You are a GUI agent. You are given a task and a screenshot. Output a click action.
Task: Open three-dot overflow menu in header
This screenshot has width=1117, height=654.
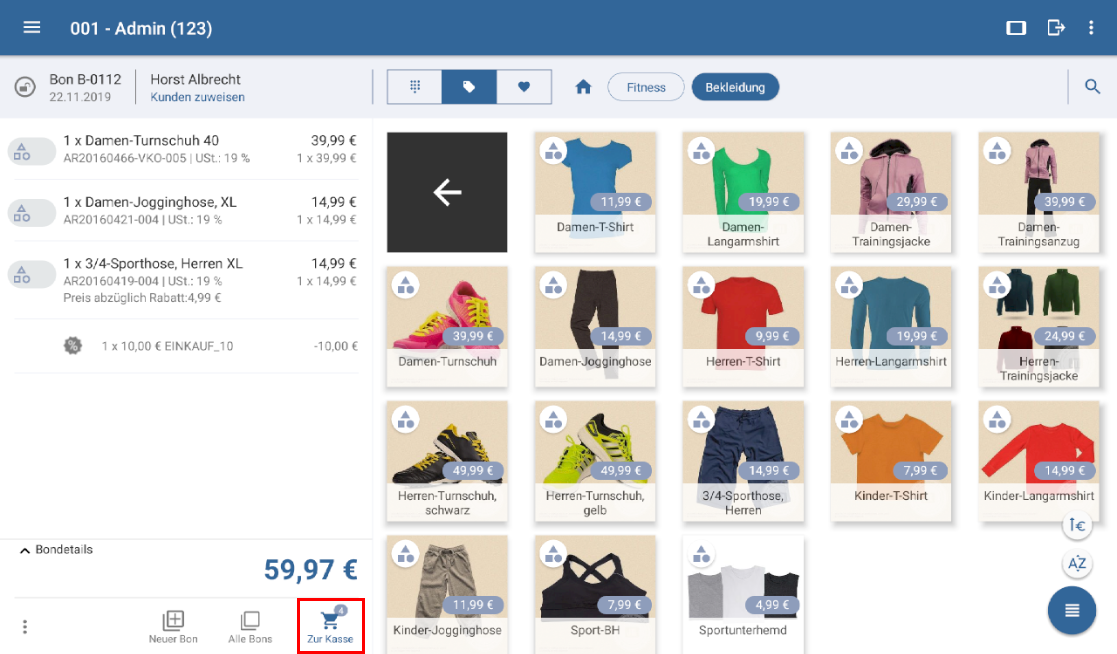coord(1092,28)
